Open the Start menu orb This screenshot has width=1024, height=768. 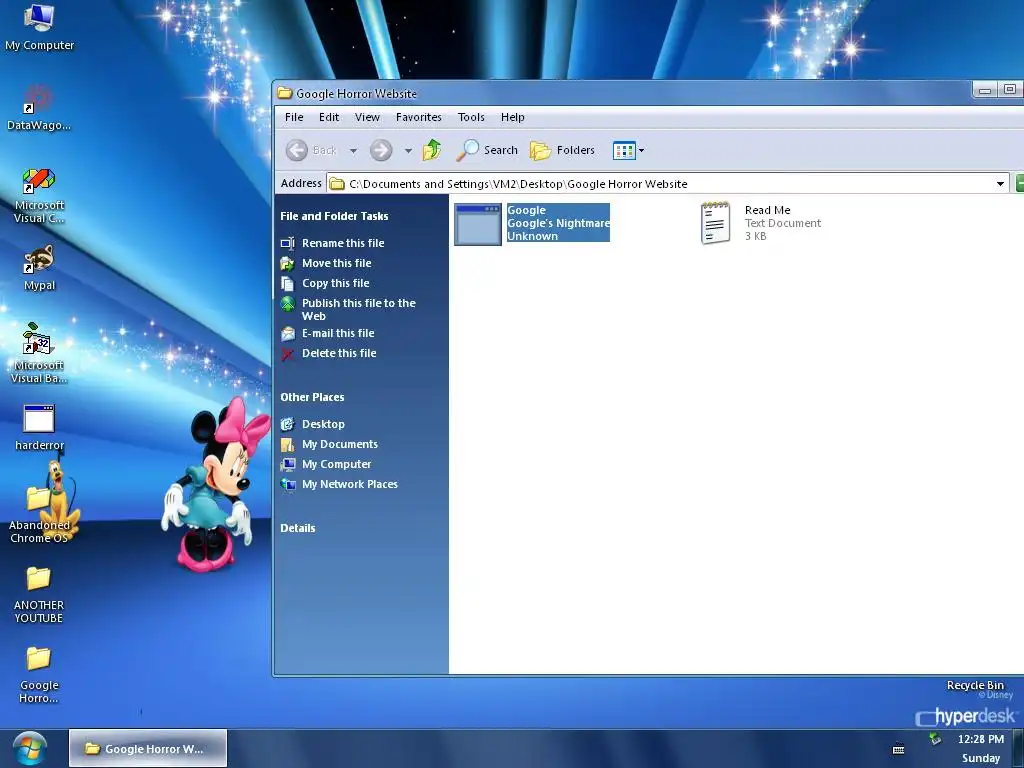29,748
